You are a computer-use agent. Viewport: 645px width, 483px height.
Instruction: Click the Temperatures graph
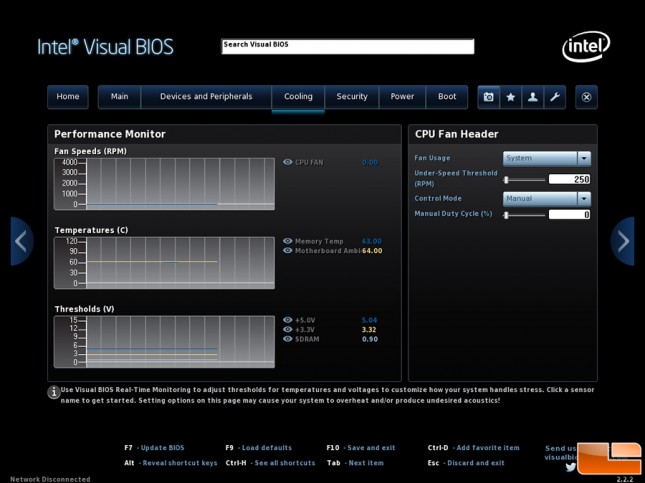(164, 262)
